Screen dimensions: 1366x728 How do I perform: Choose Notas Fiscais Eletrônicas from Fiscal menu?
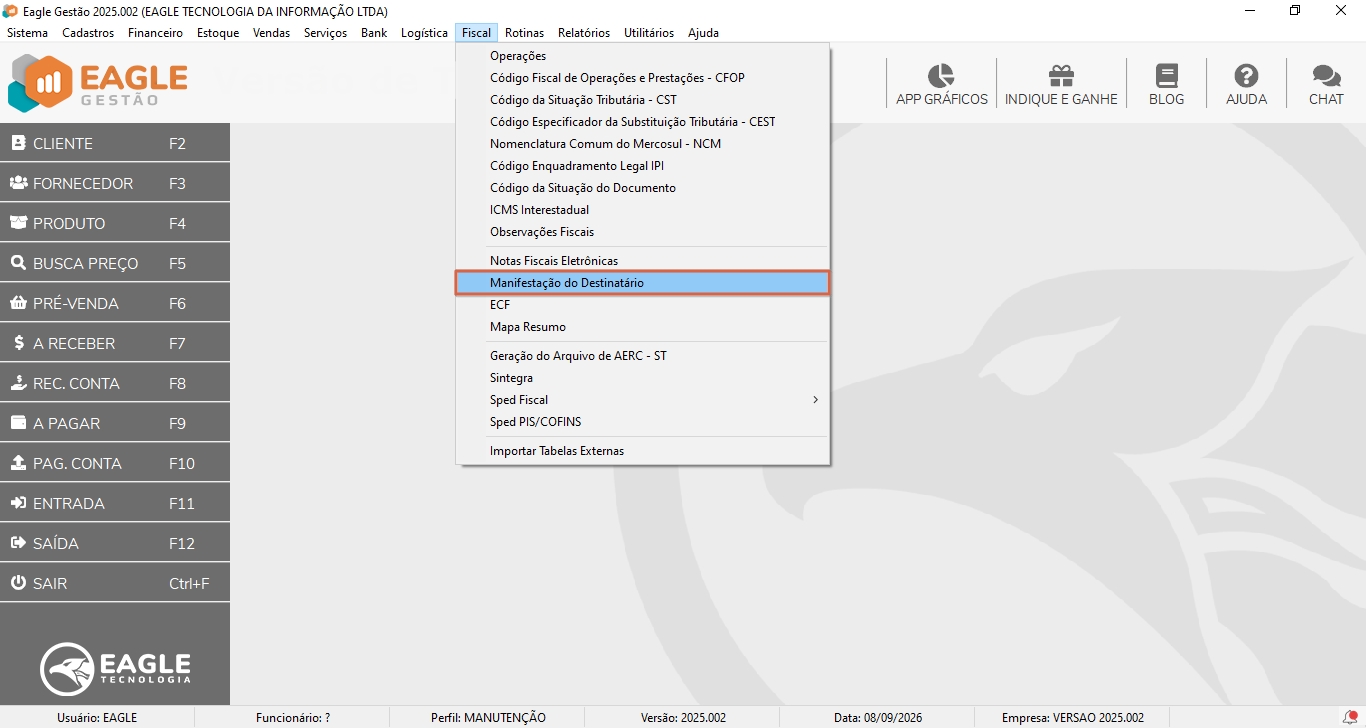(642, 261)
